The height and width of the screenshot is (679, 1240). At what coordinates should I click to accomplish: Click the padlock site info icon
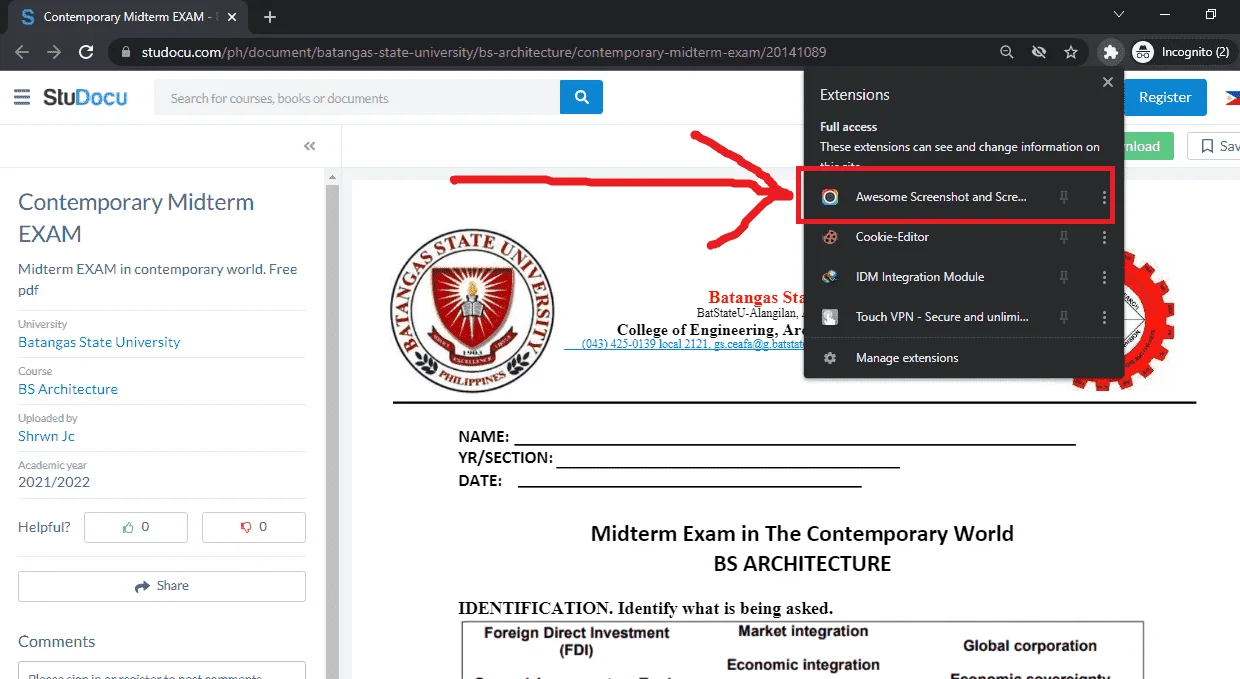tap(125, 52)
